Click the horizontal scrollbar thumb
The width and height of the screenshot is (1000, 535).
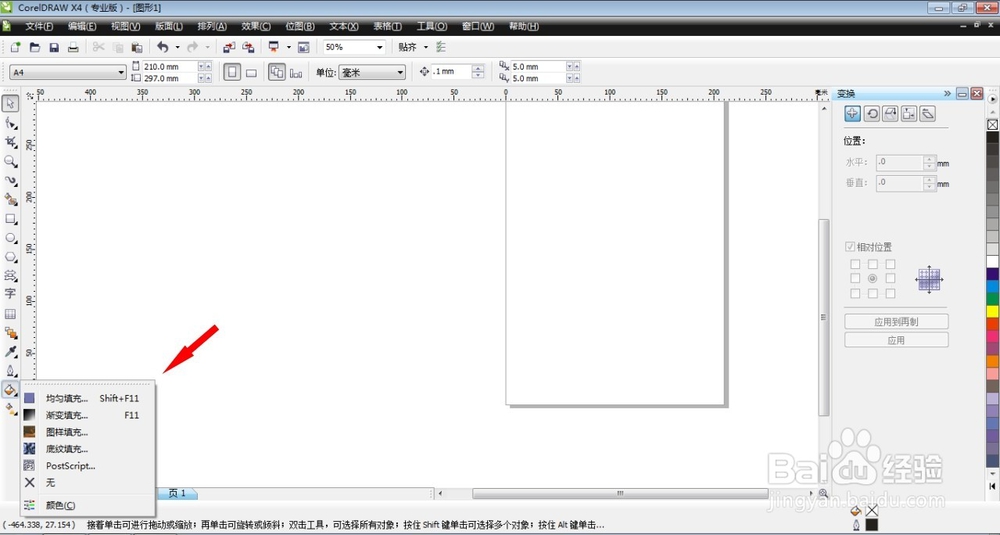(x=620, y=494)
